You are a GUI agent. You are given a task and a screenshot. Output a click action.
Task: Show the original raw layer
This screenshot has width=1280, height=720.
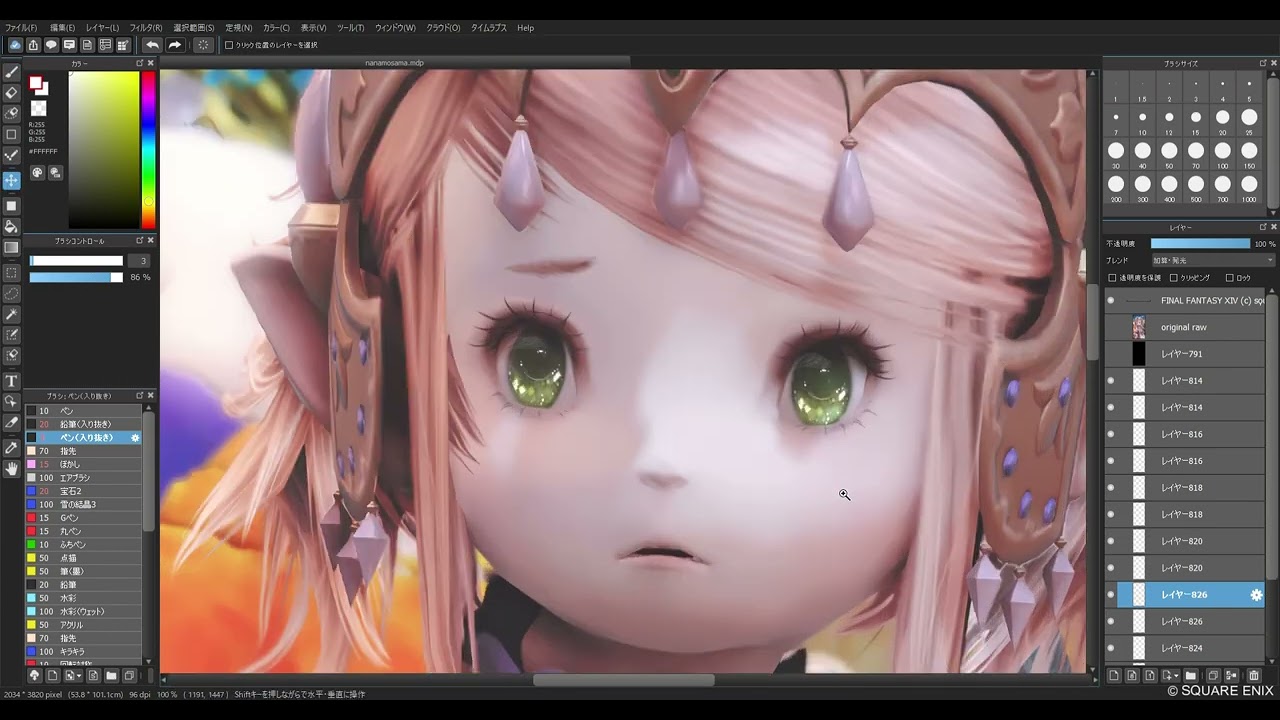[1110, 327]
